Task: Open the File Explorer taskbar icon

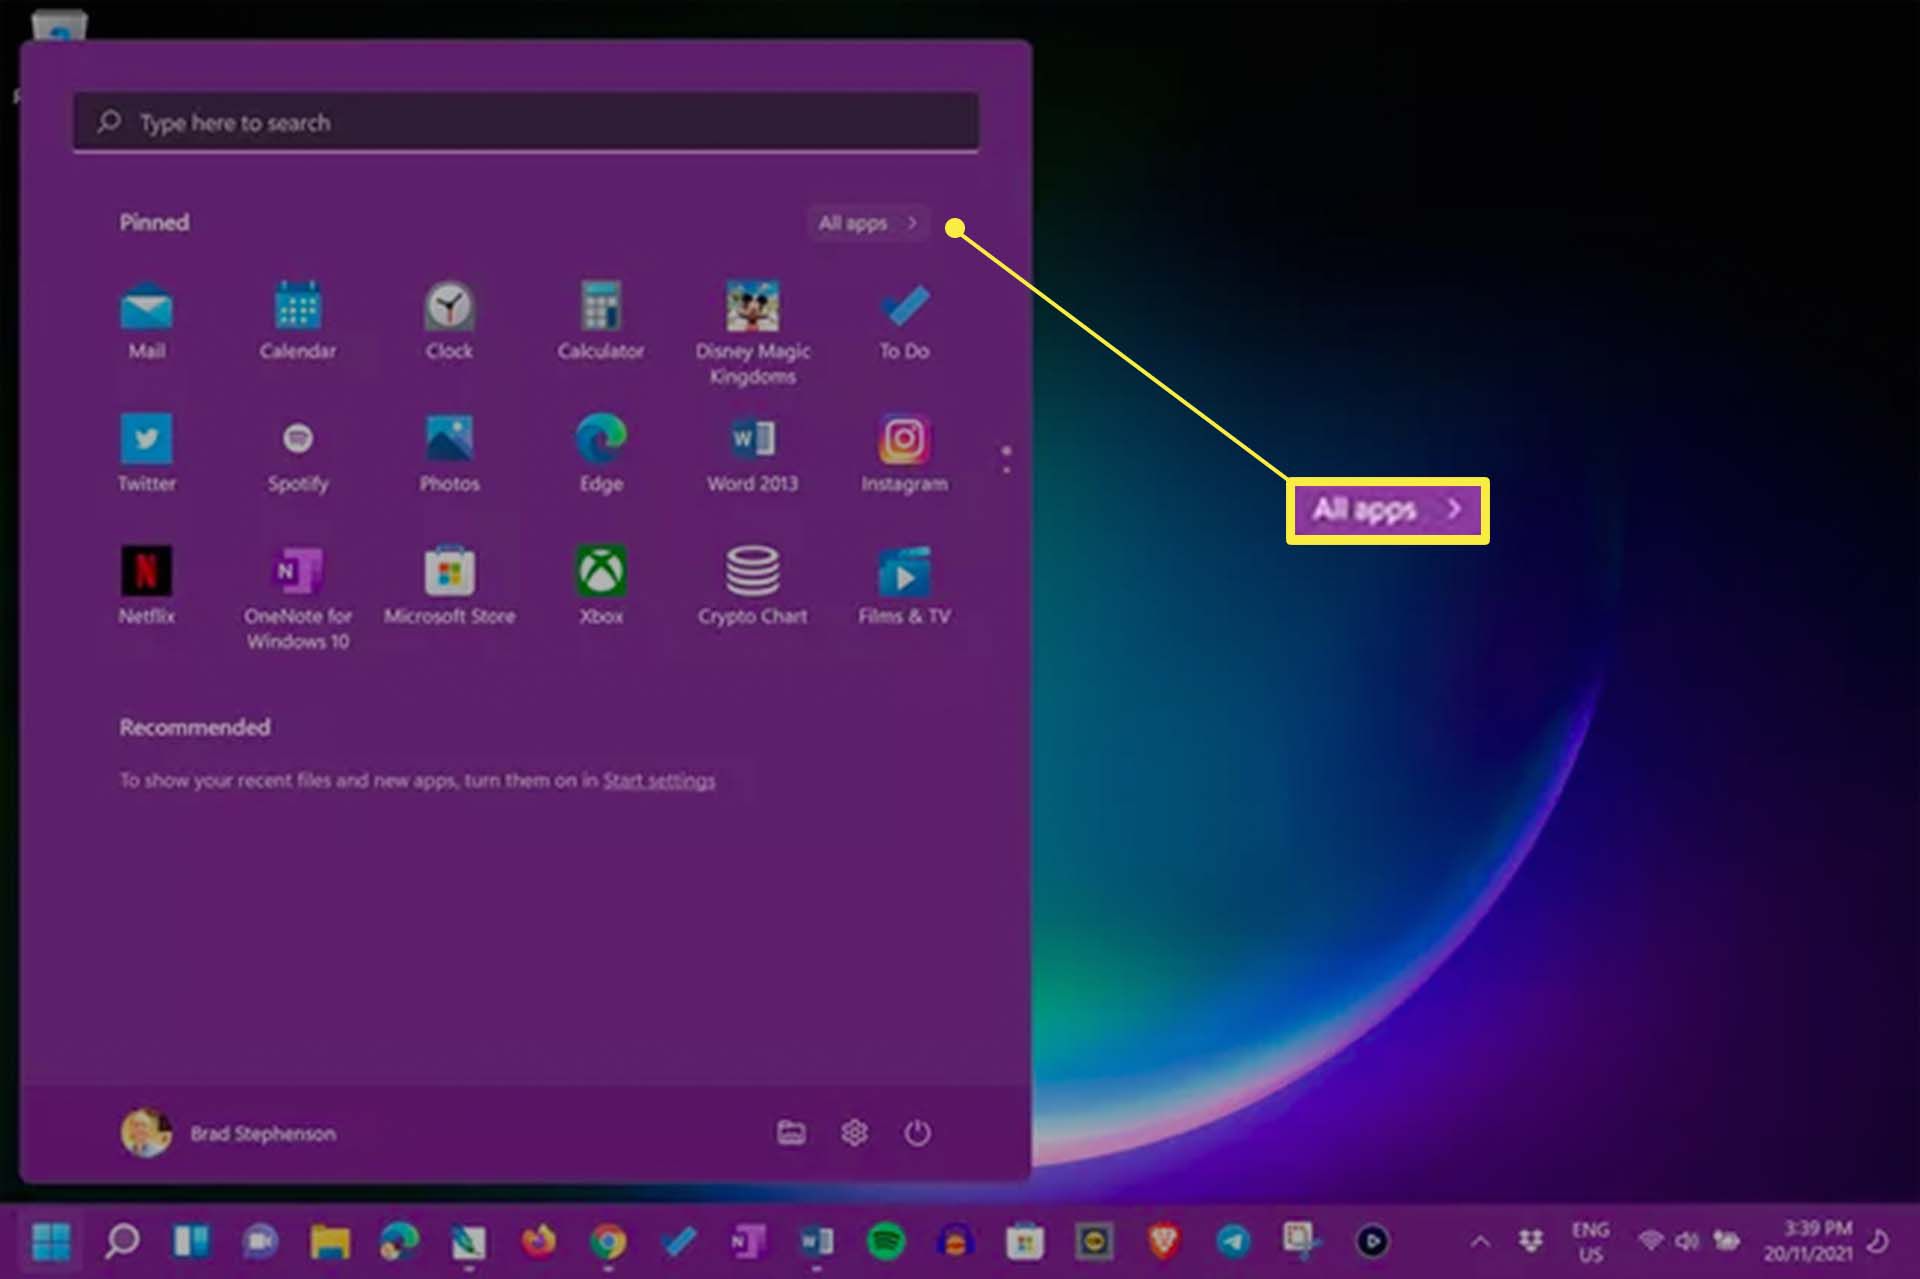Action: (329, 1242)
